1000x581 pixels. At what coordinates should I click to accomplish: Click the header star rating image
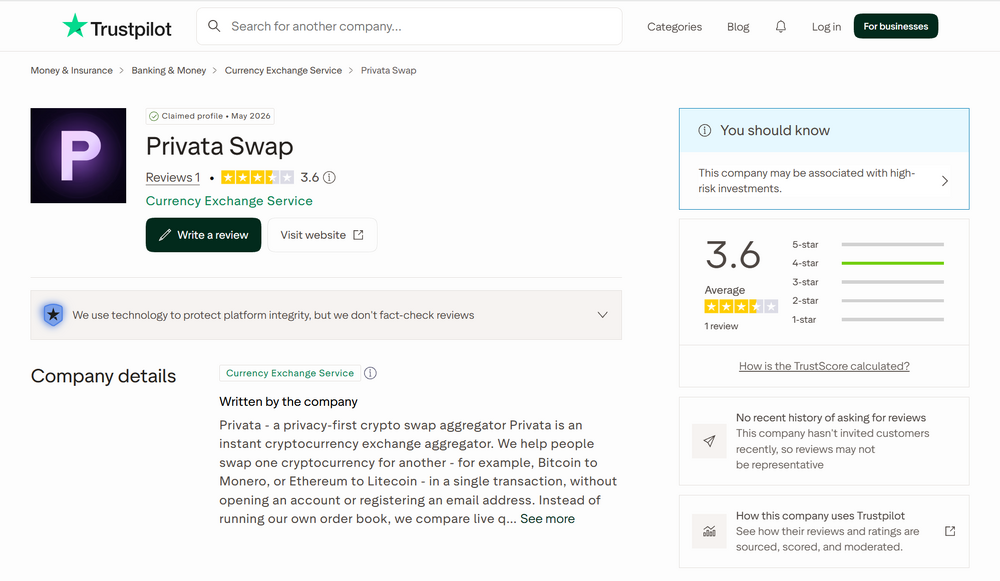pos(258,177)
